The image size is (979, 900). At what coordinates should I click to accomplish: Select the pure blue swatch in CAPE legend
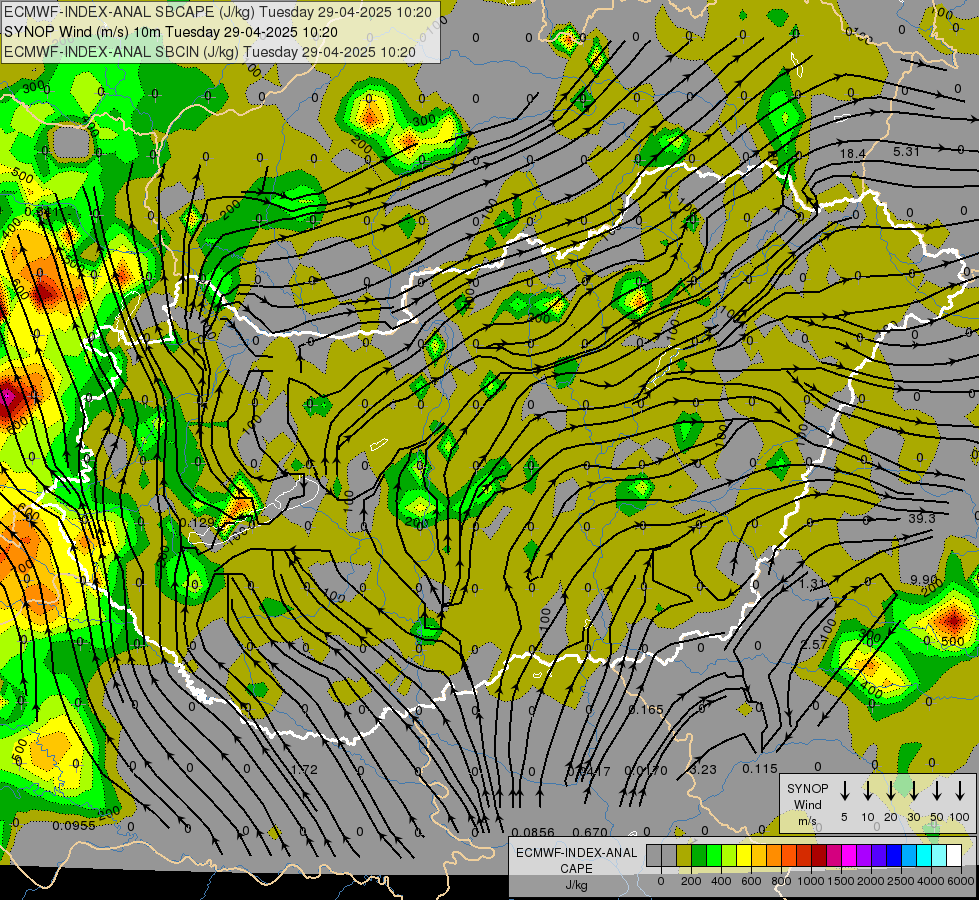895,856
